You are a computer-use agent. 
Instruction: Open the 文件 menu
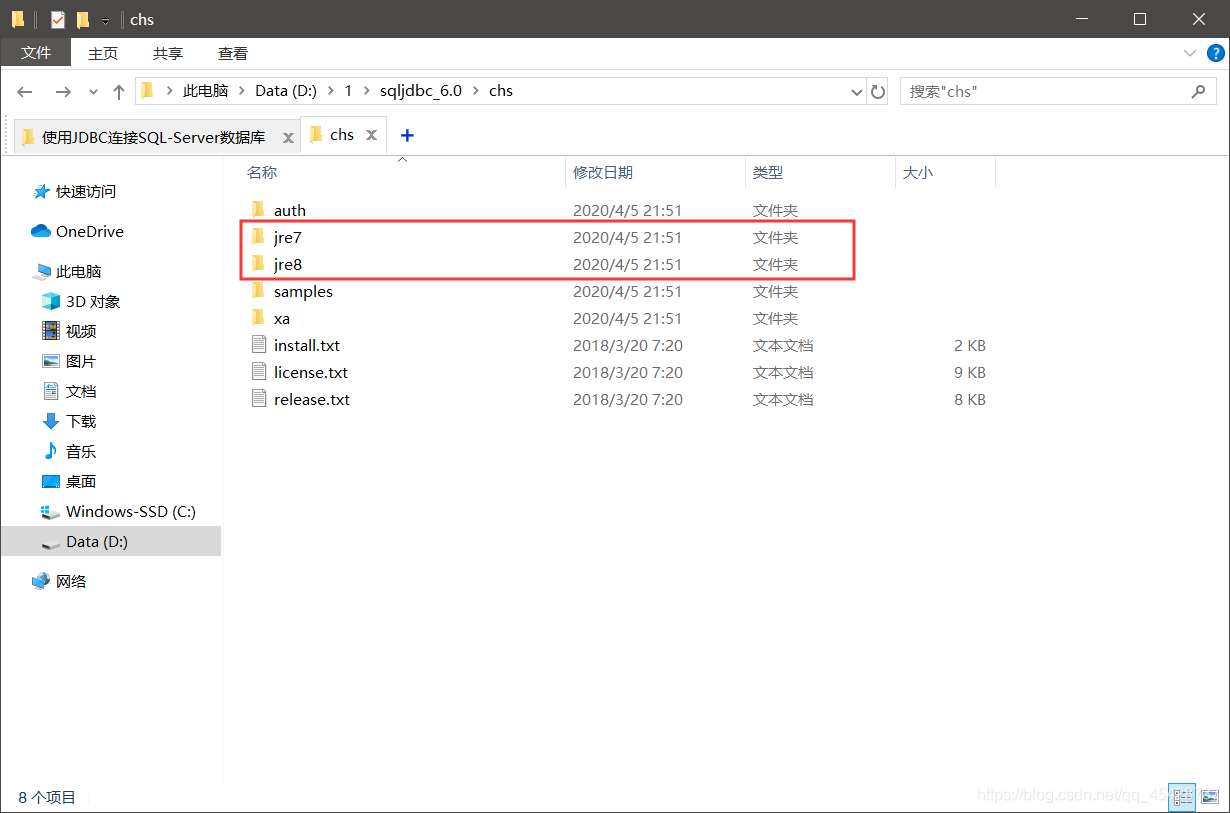click(x=36, y=53)
